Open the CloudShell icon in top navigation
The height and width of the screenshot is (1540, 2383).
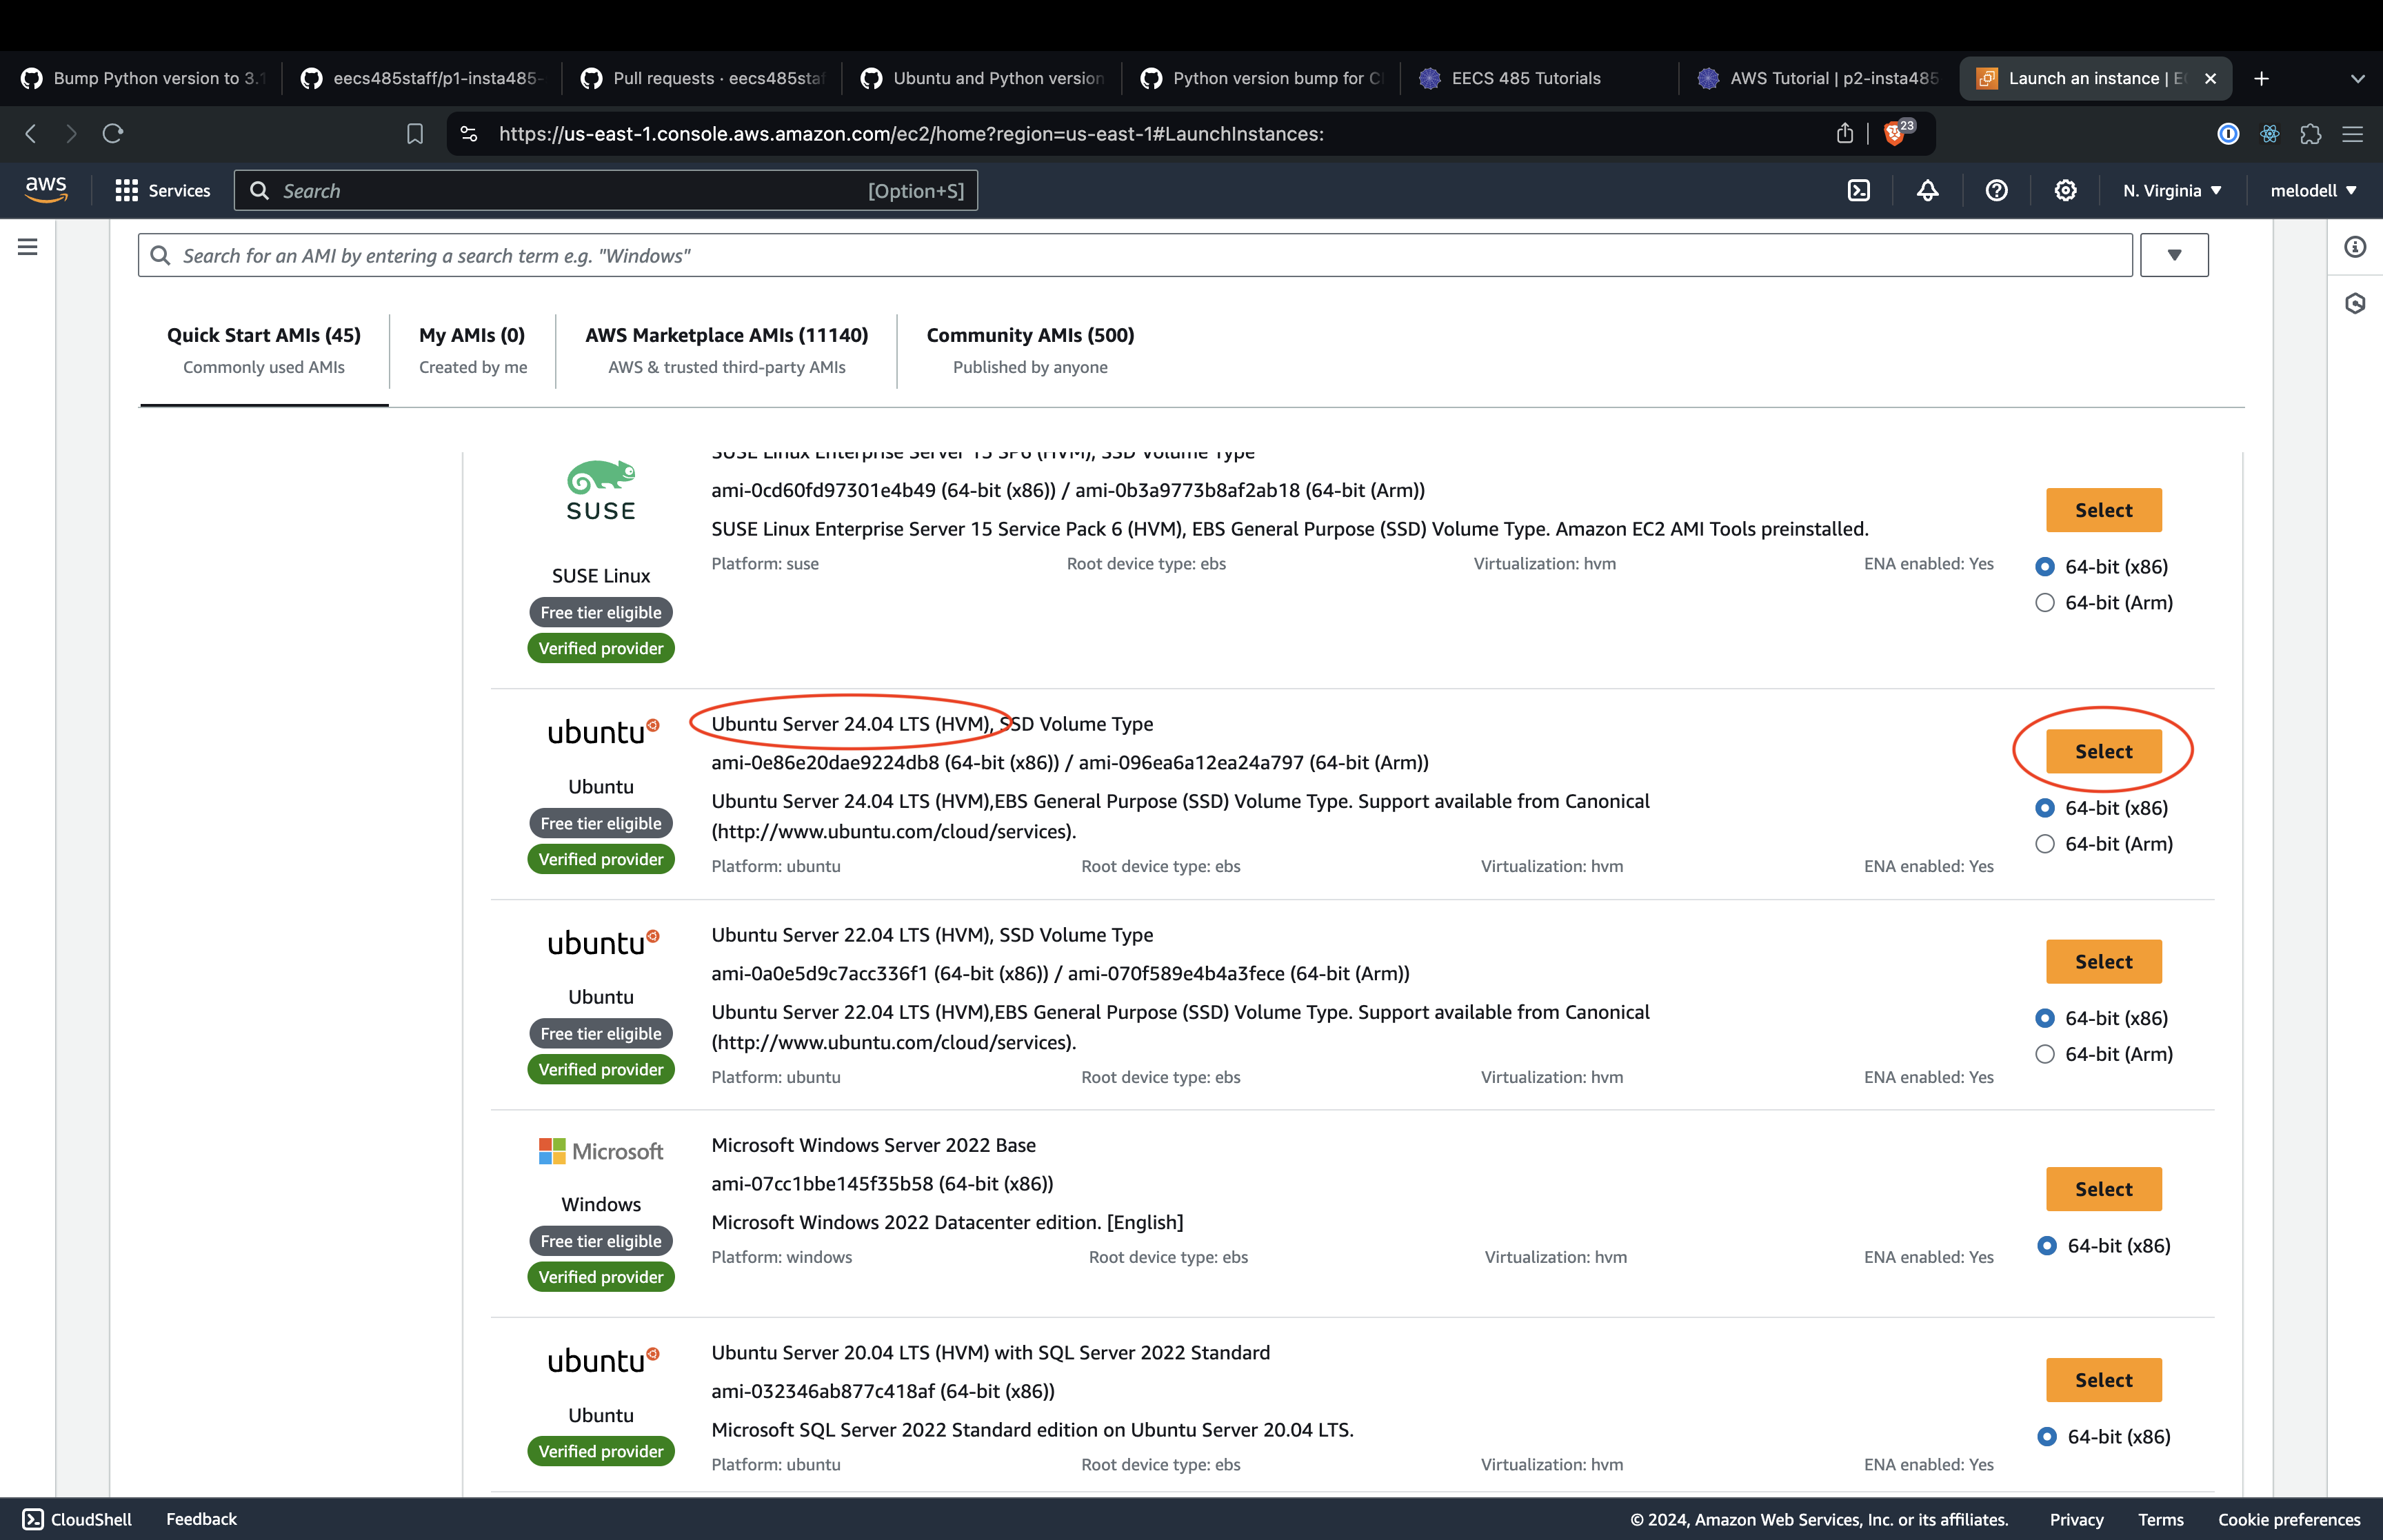1858,190
